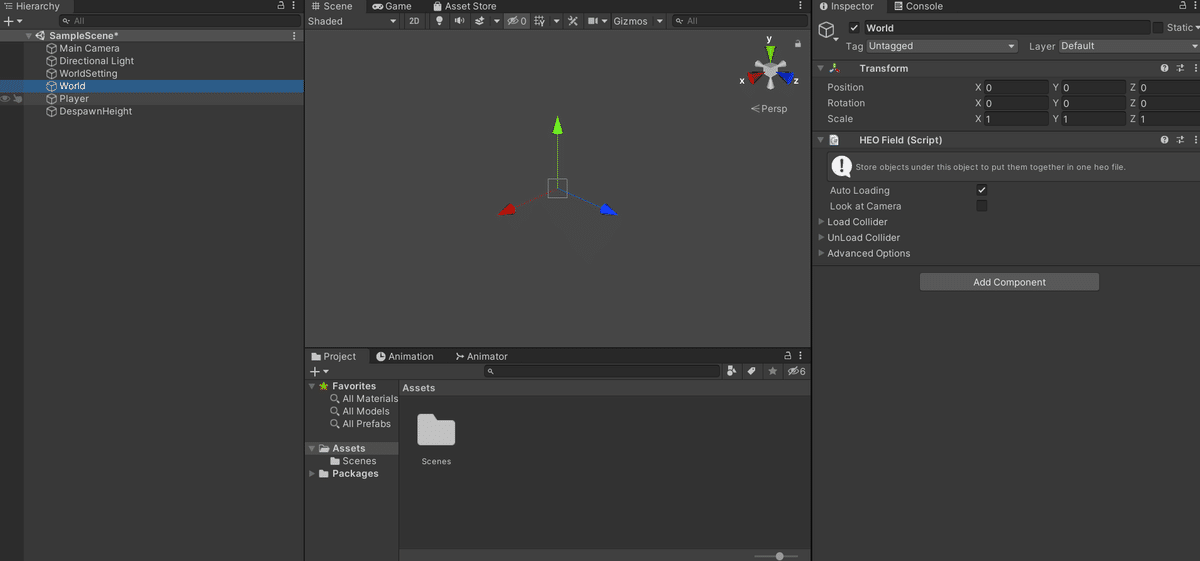Toggle the World object active checkbox

coord(854,28)
